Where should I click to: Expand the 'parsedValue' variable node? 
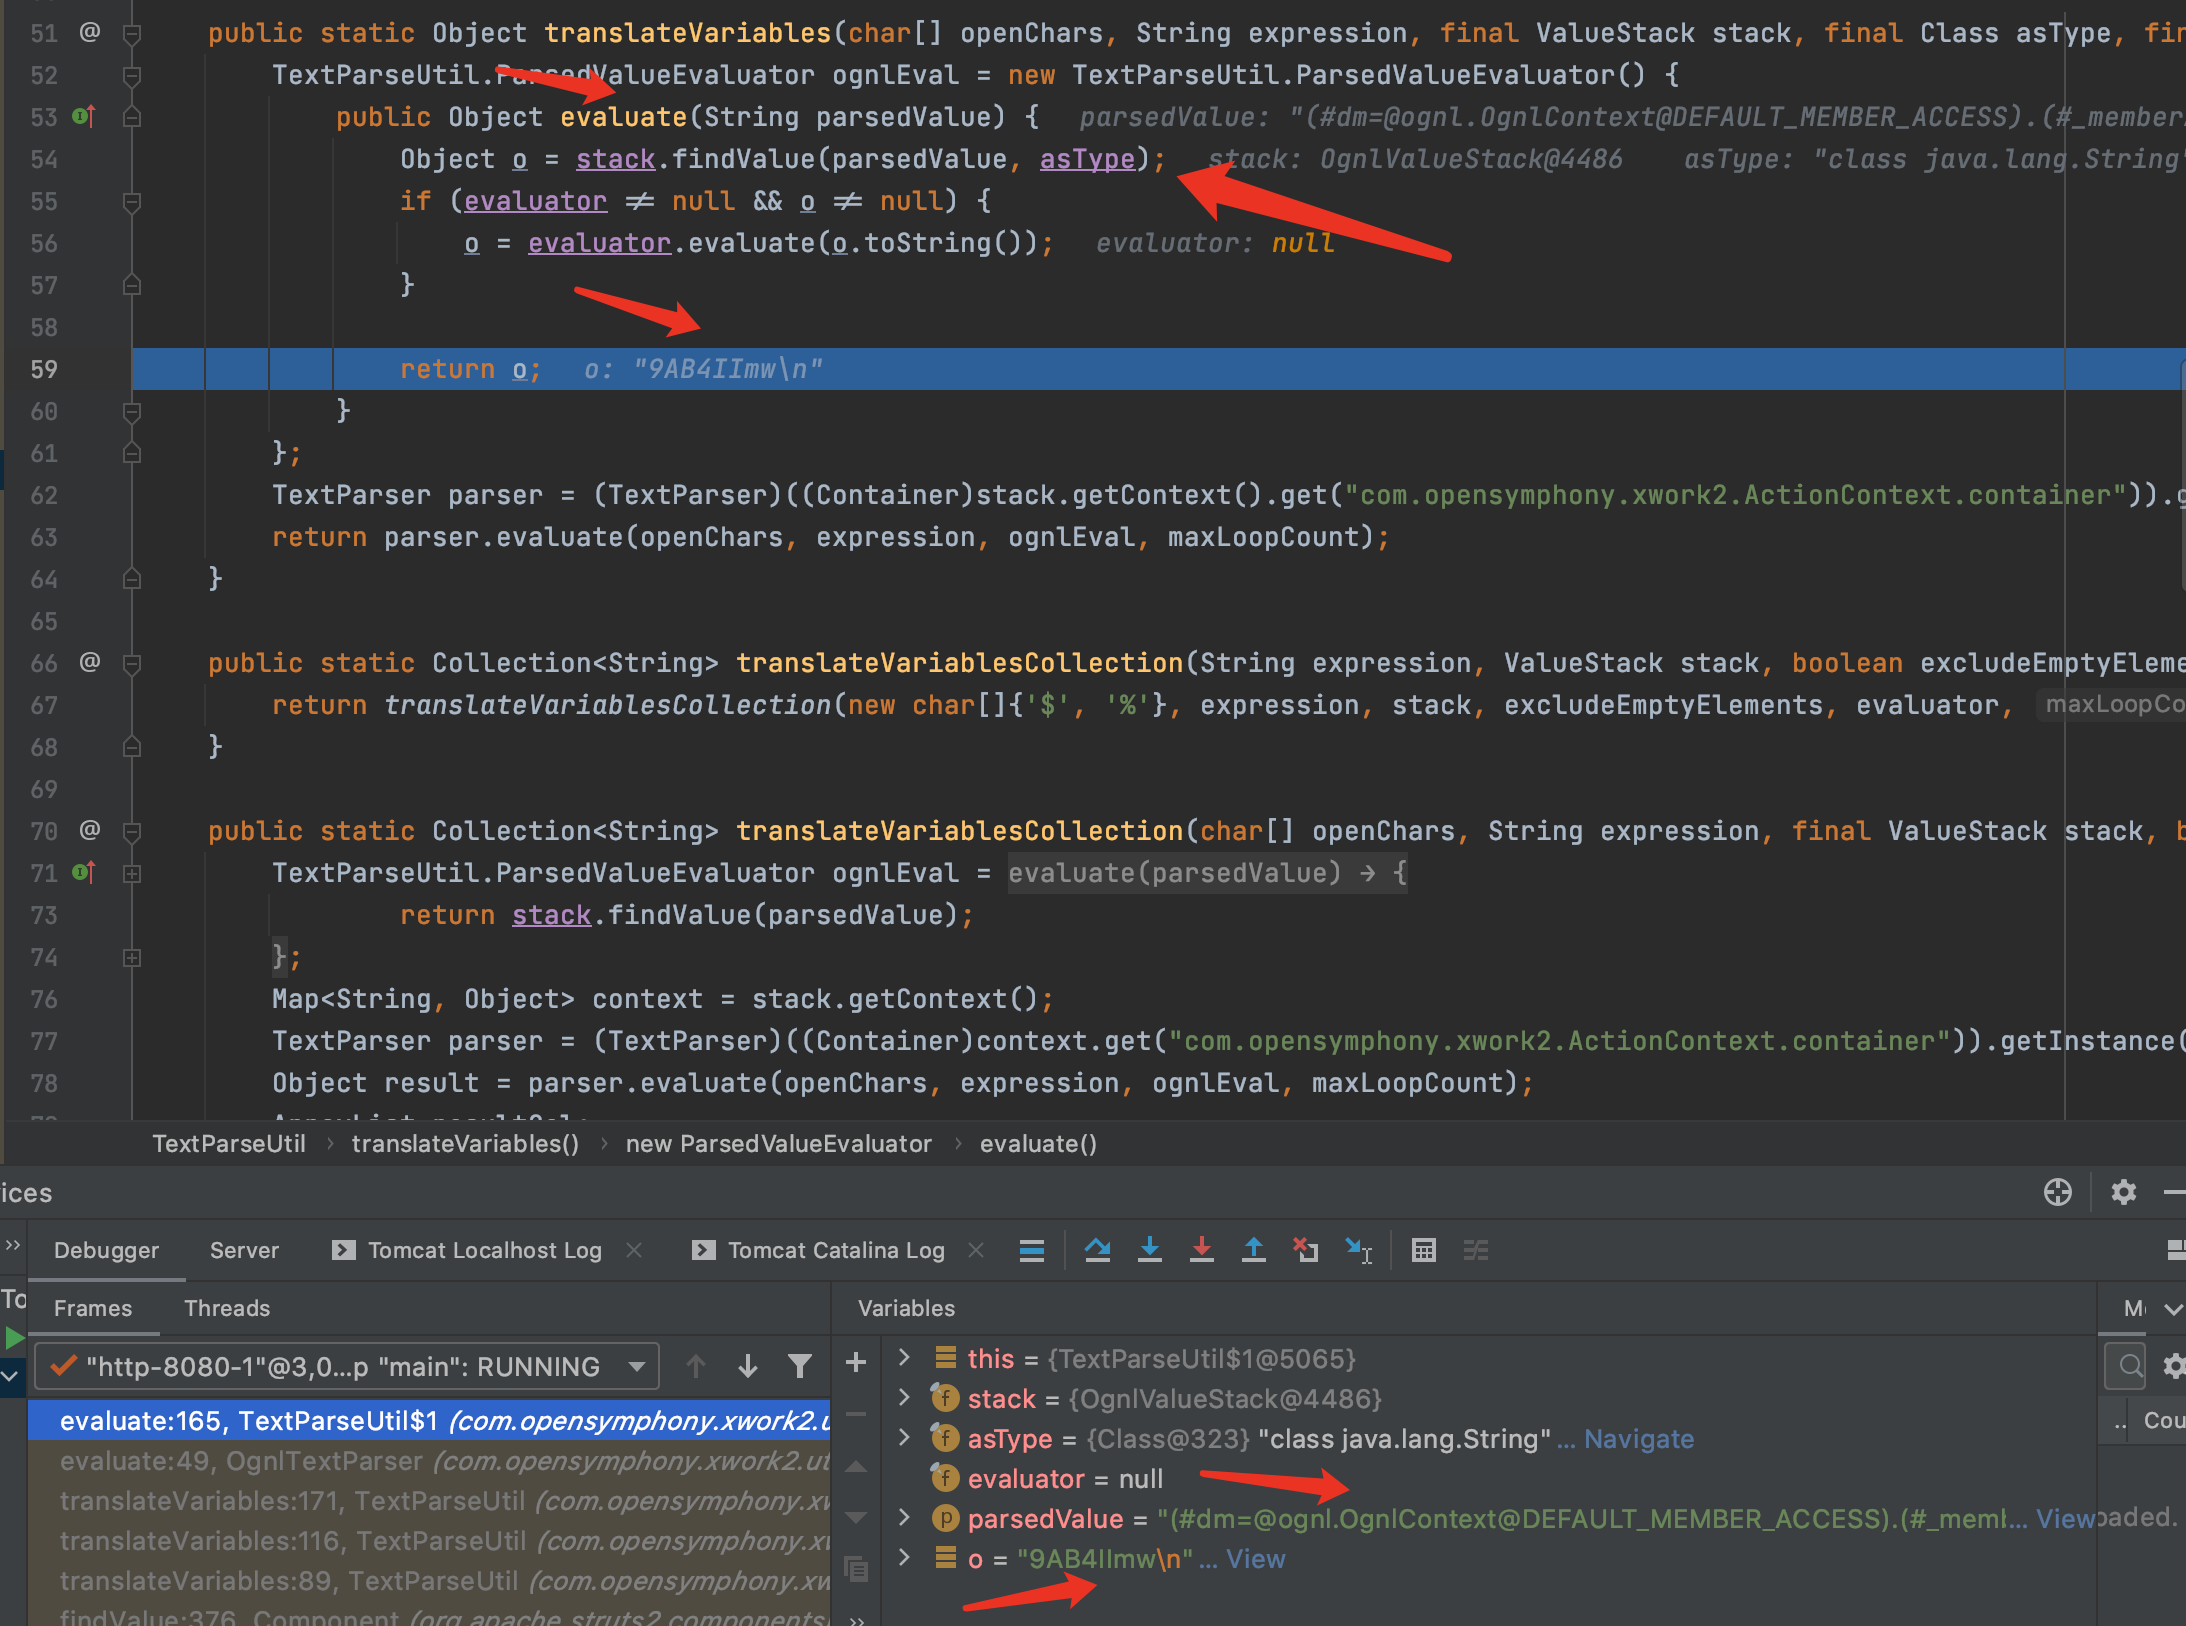[904, 1518]
